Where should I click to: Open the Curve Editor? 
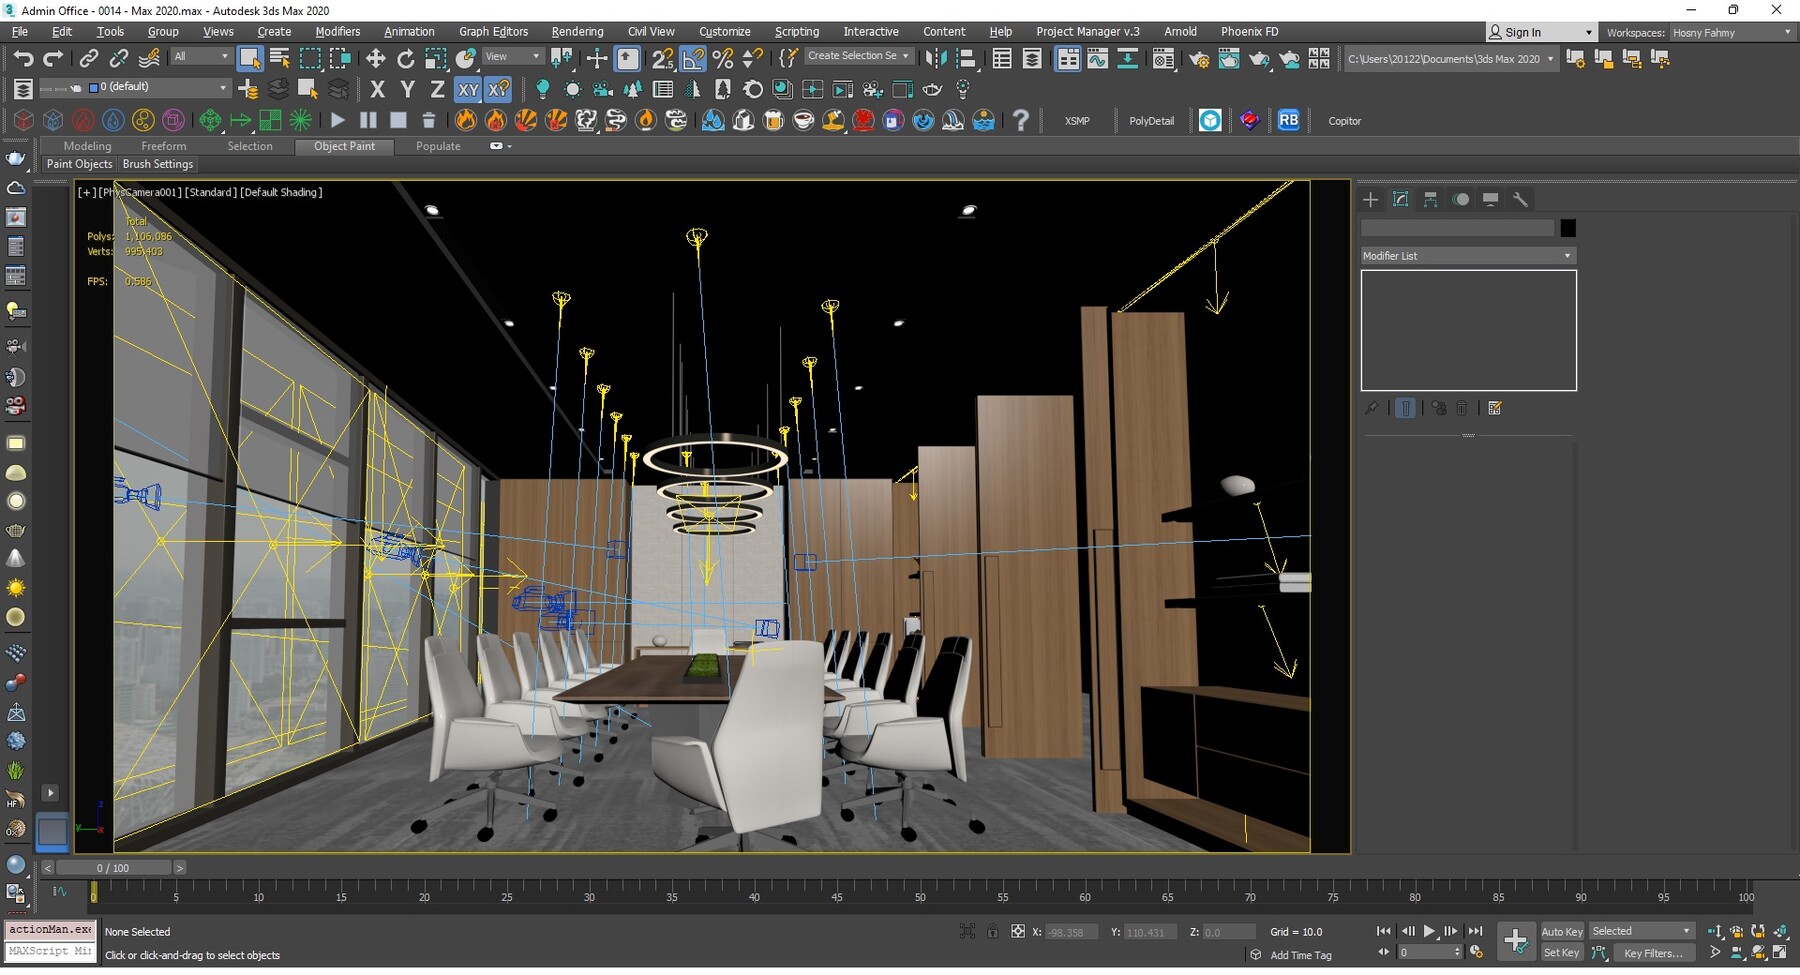point(1099,58)
